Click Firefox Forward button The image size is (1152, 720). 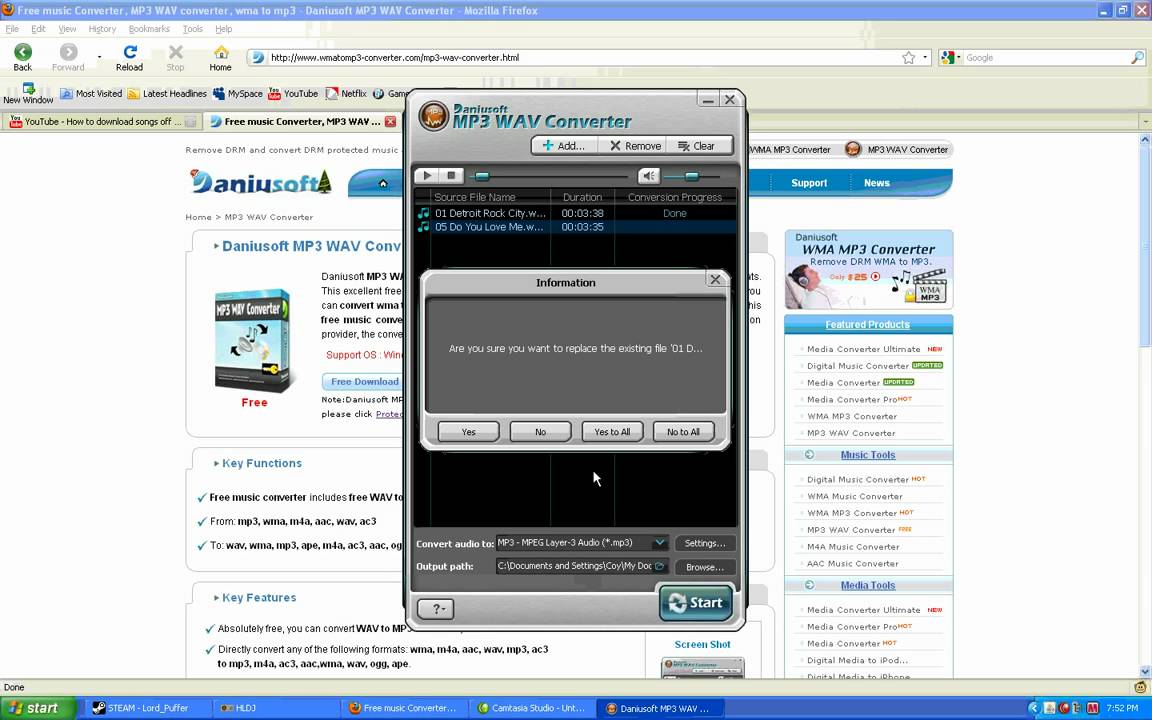68,57
